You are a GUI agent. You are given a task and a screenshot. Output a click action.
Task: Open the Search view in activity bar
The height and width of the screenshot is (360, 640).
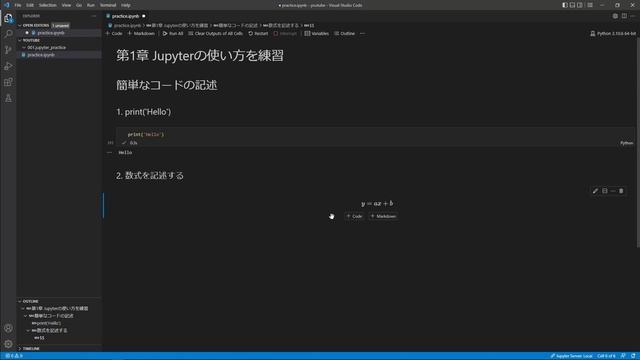tap(8, 33)
